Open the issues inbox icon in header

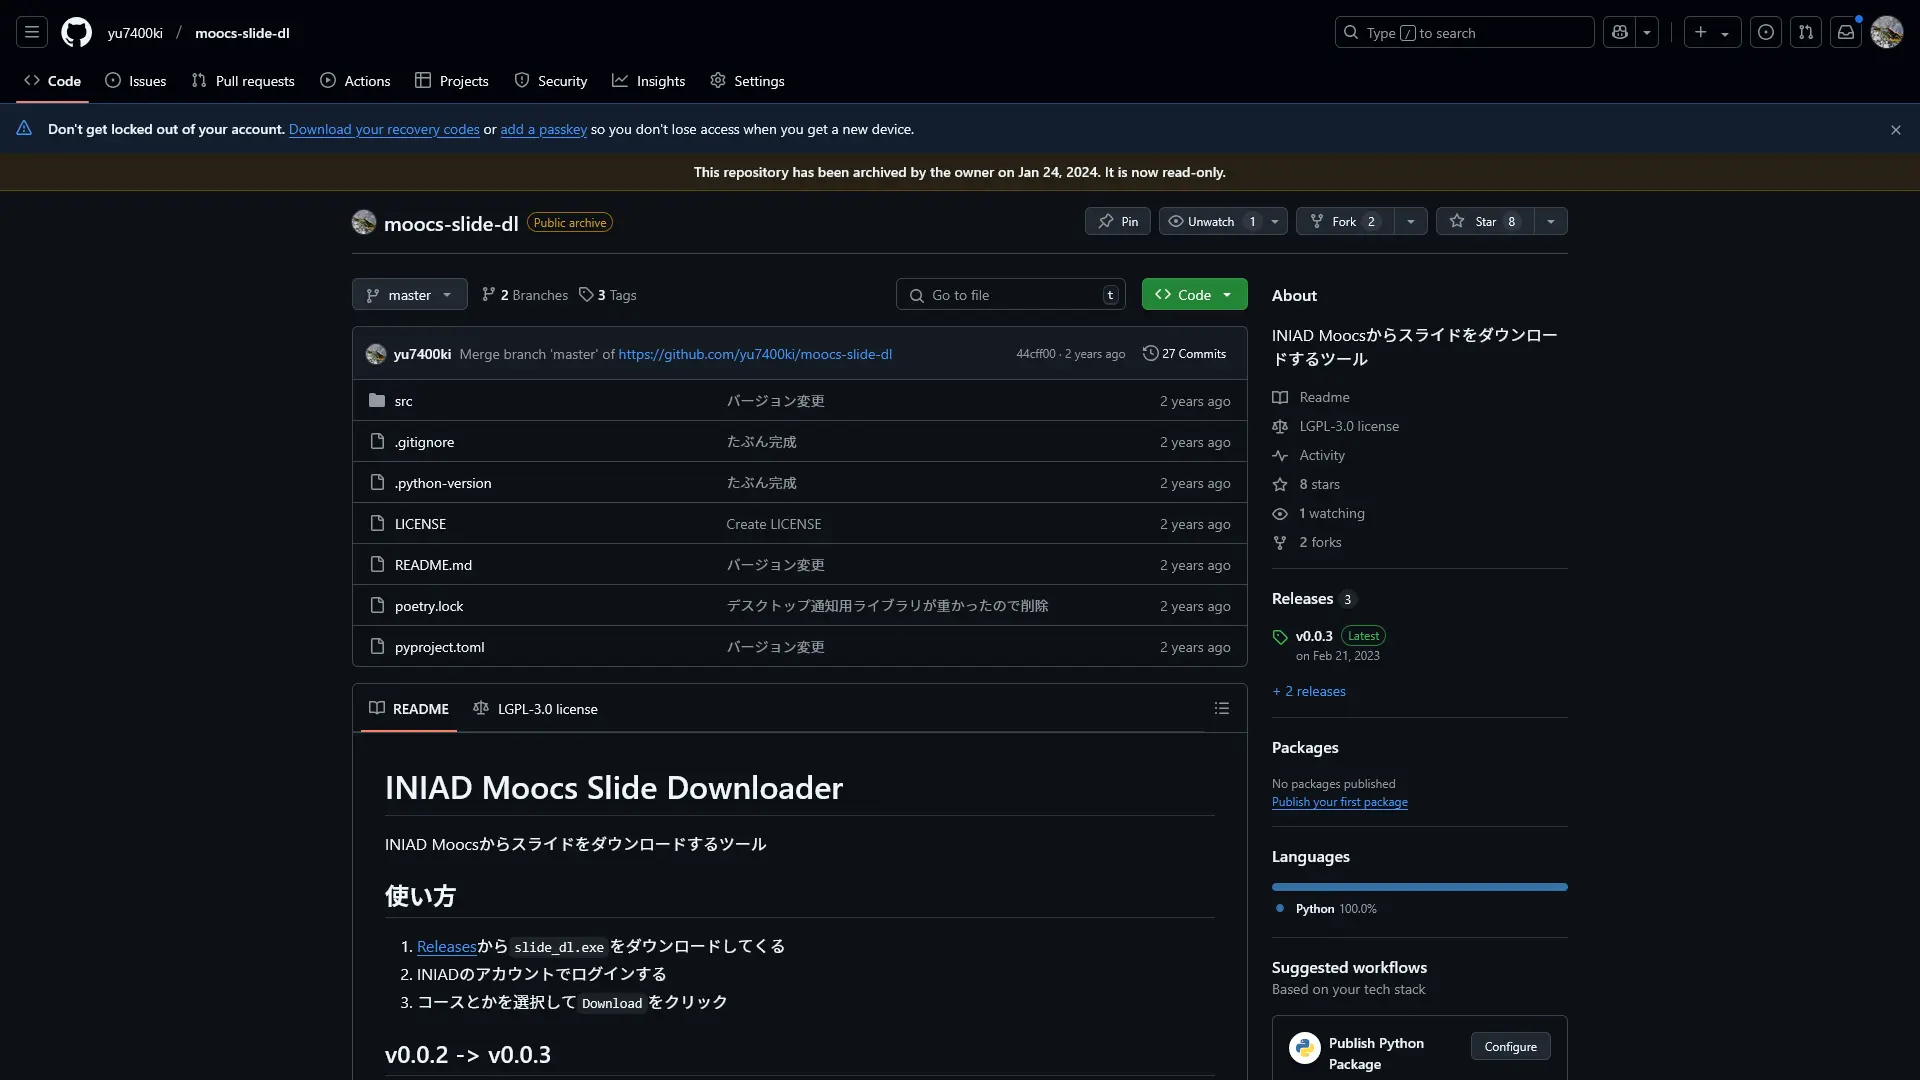pyautogui.click(x=1765, y=33)
